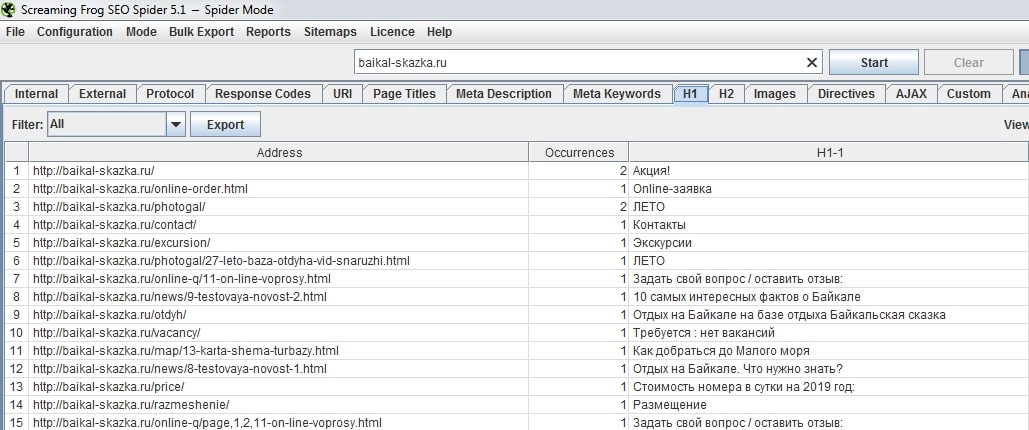Click row number 10 in the table
Viewport: 1029px width, 430px height.
[16, 333]
